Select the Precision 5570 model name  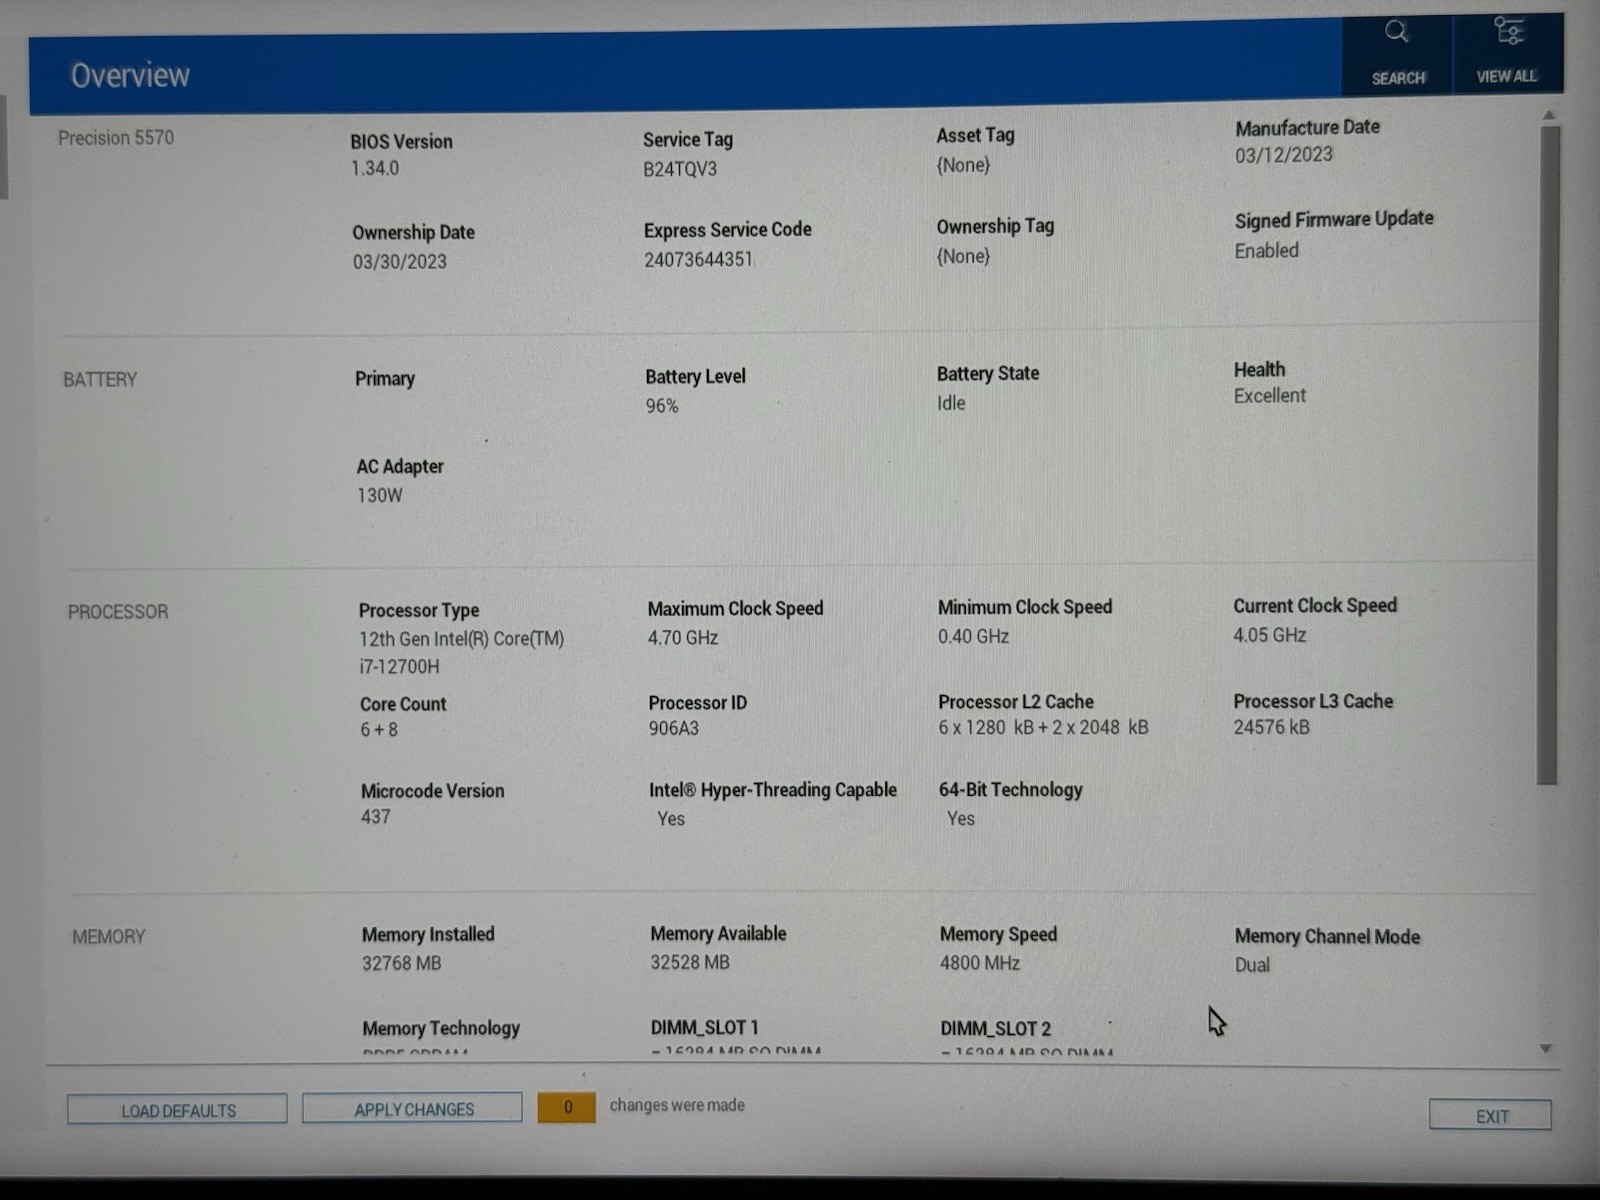(x=116, y=138)
